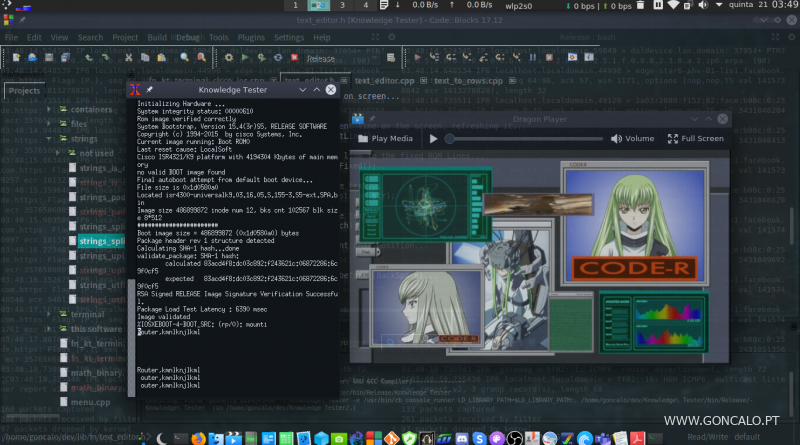Expand the terminal folder in project tree
The width and height of the screenshot is (800, 445).
(x=49, y=314)
